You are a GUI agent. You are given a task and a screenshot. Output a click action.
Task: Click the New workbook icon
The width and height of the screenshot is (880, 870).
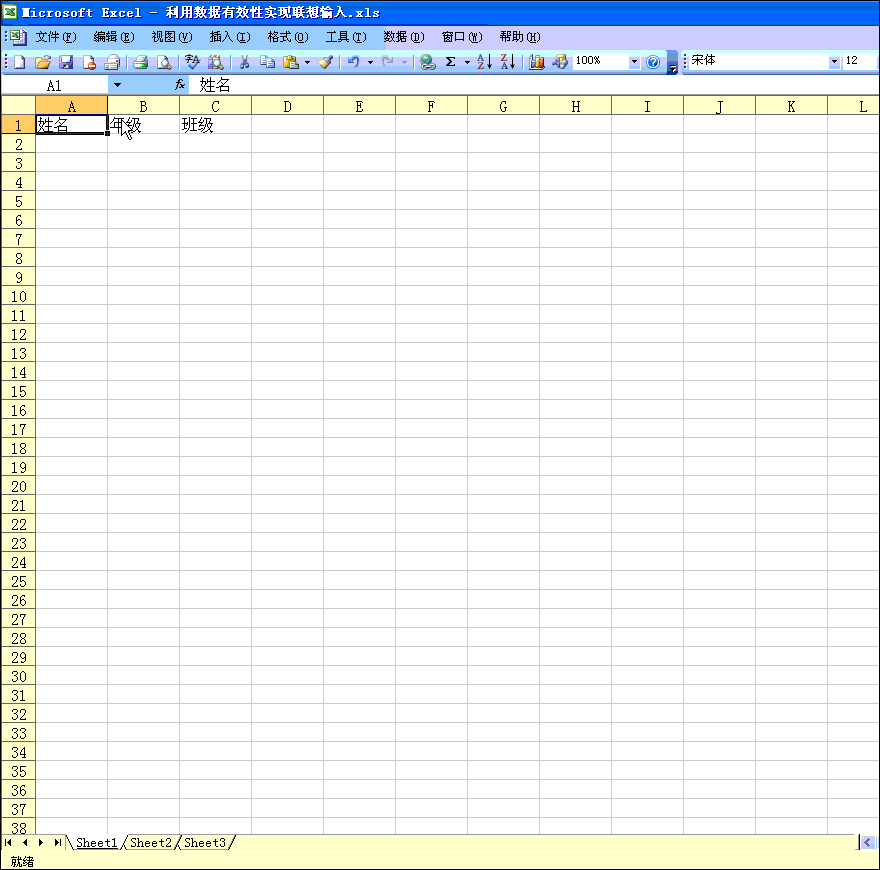[x=19, y=62]
